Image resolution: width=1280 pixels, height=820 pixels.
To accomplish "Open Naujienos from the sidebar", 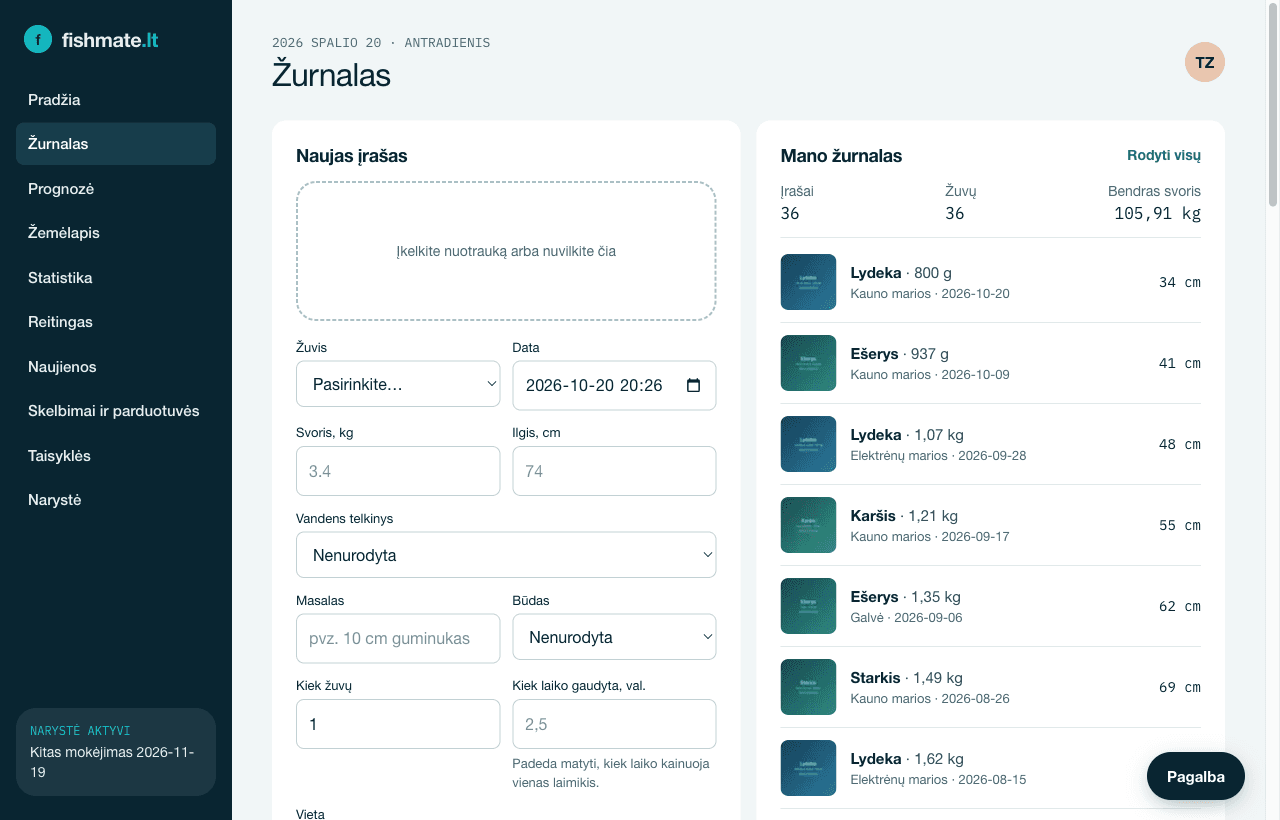I will (x=116, y=367).
